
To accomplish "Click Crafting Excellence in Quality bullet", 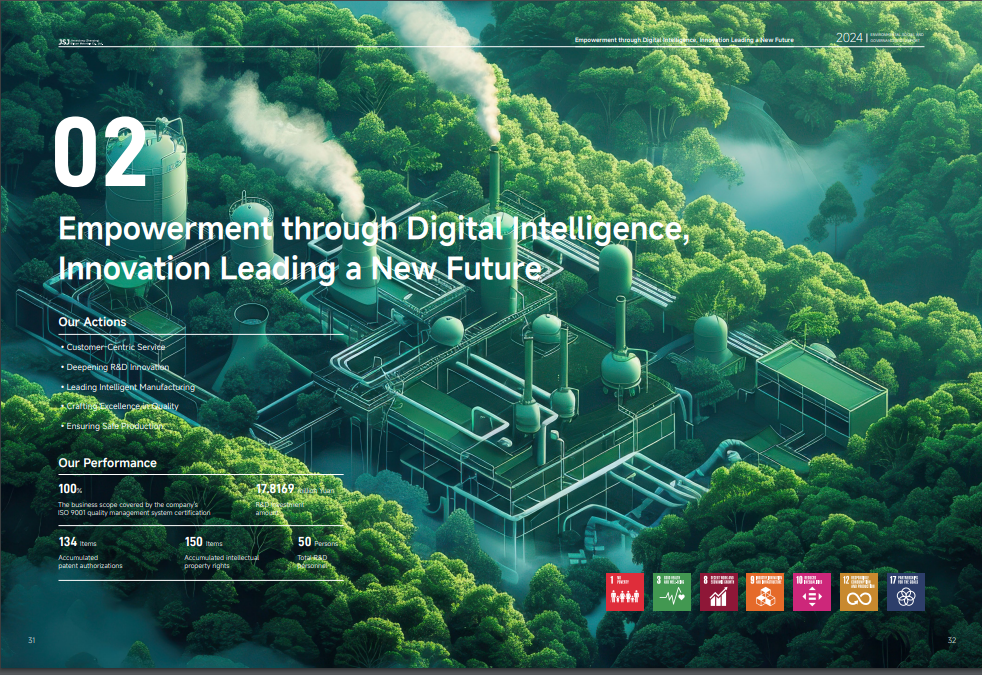I will (x=120, y=407).
